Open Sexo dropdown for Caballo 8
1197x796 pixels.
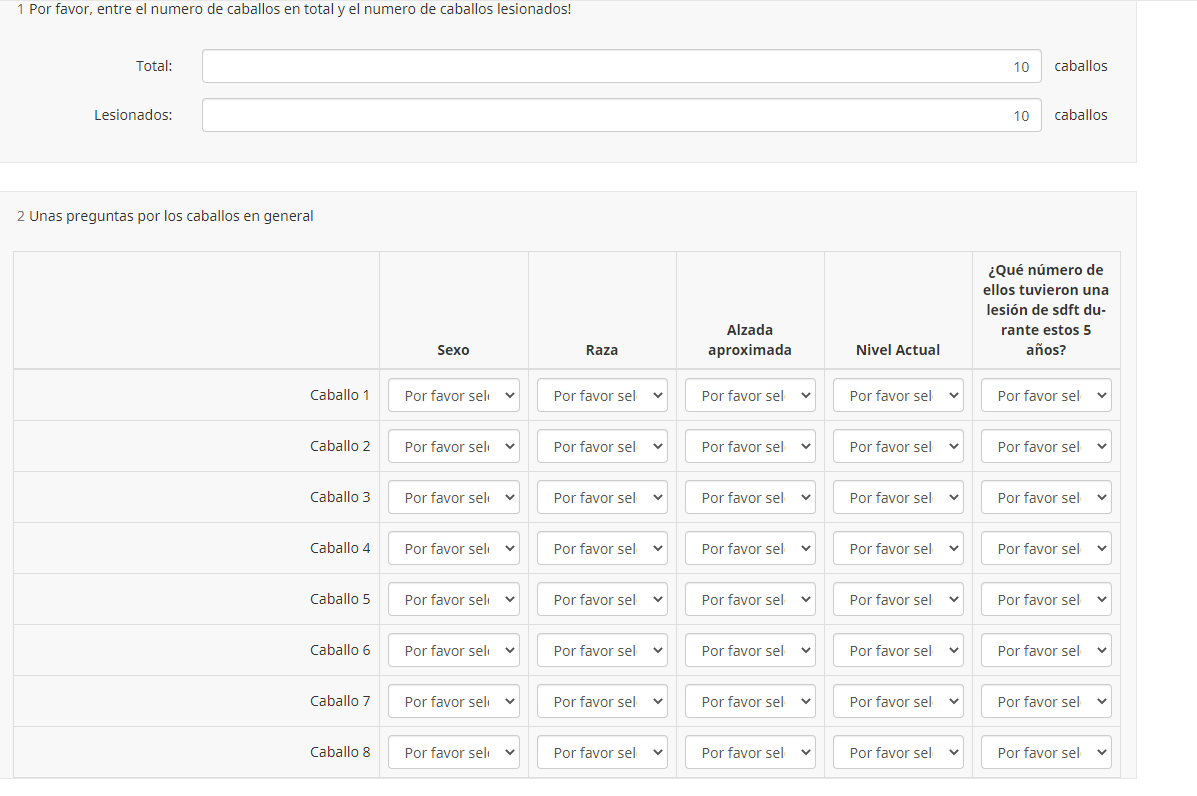click(x=454, y=753)
